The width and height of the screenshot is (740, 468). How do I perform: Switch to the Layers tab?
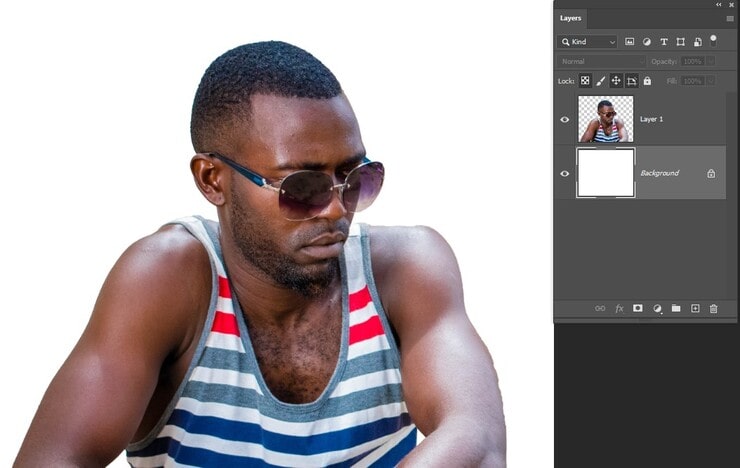click(x=571, y=18)
